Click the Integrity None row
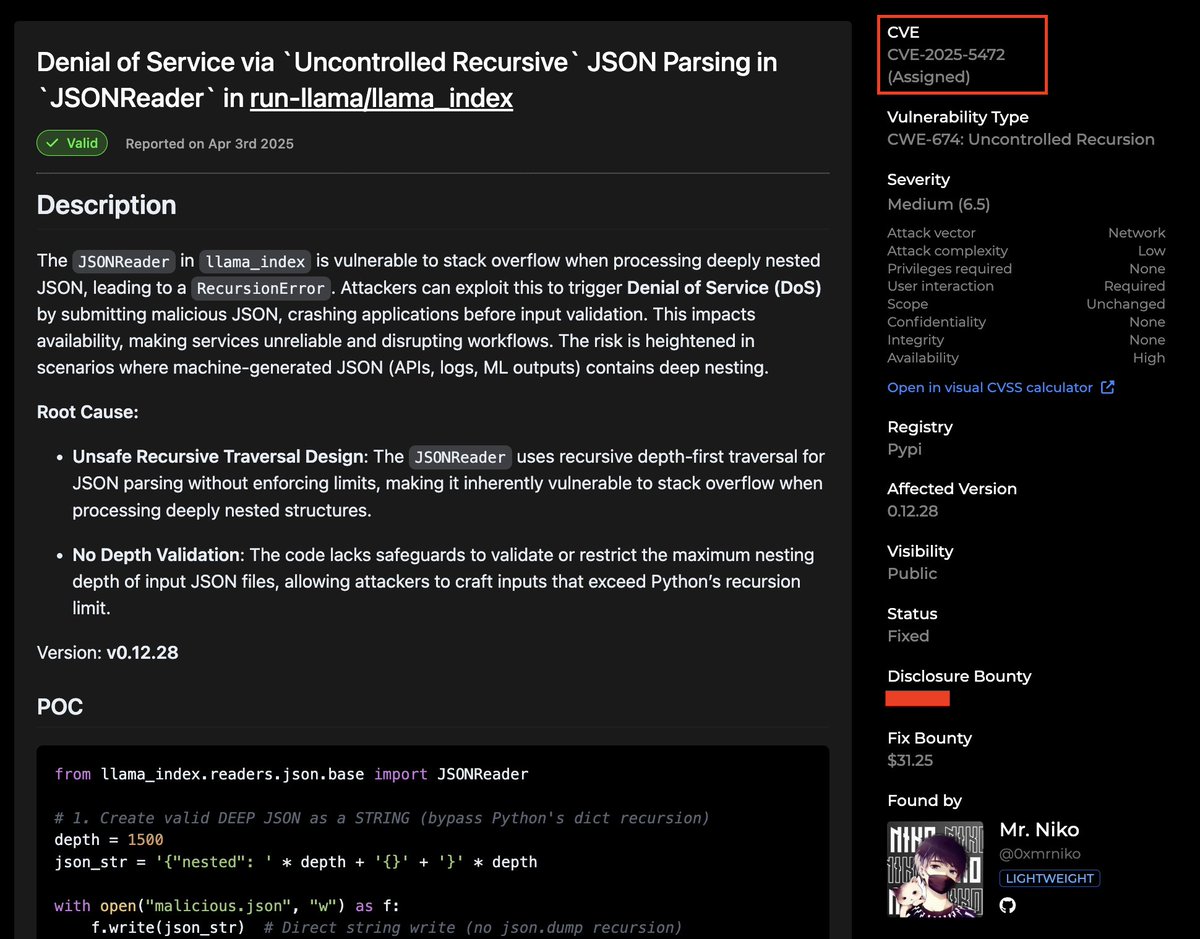The width and height of the screenshot is (1200, 939). pyautogui.click(x=1026, y=340)
